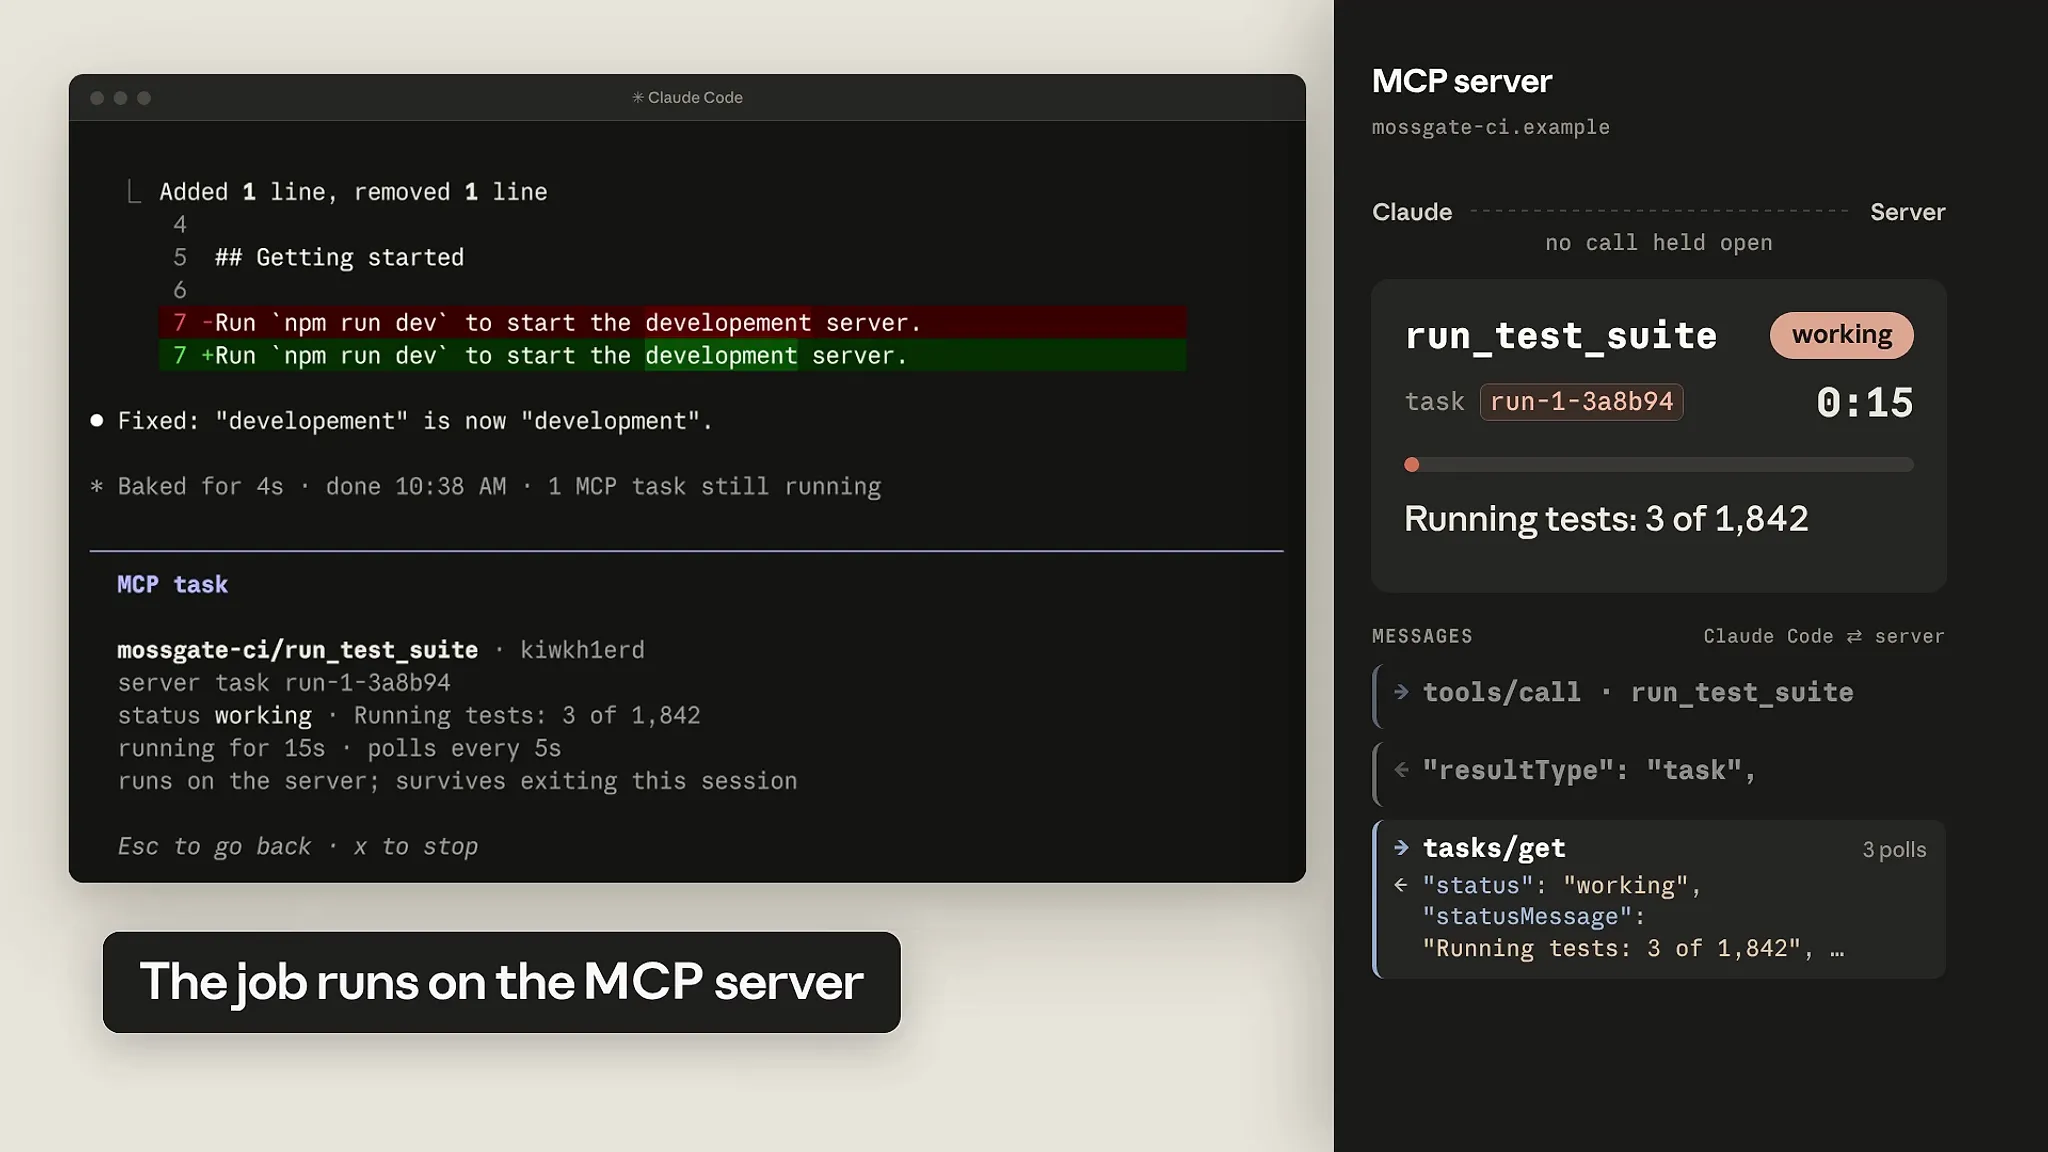
Task: Click the Claude Code asterisk logo in title bar
Action: click(x=637, y=98)
